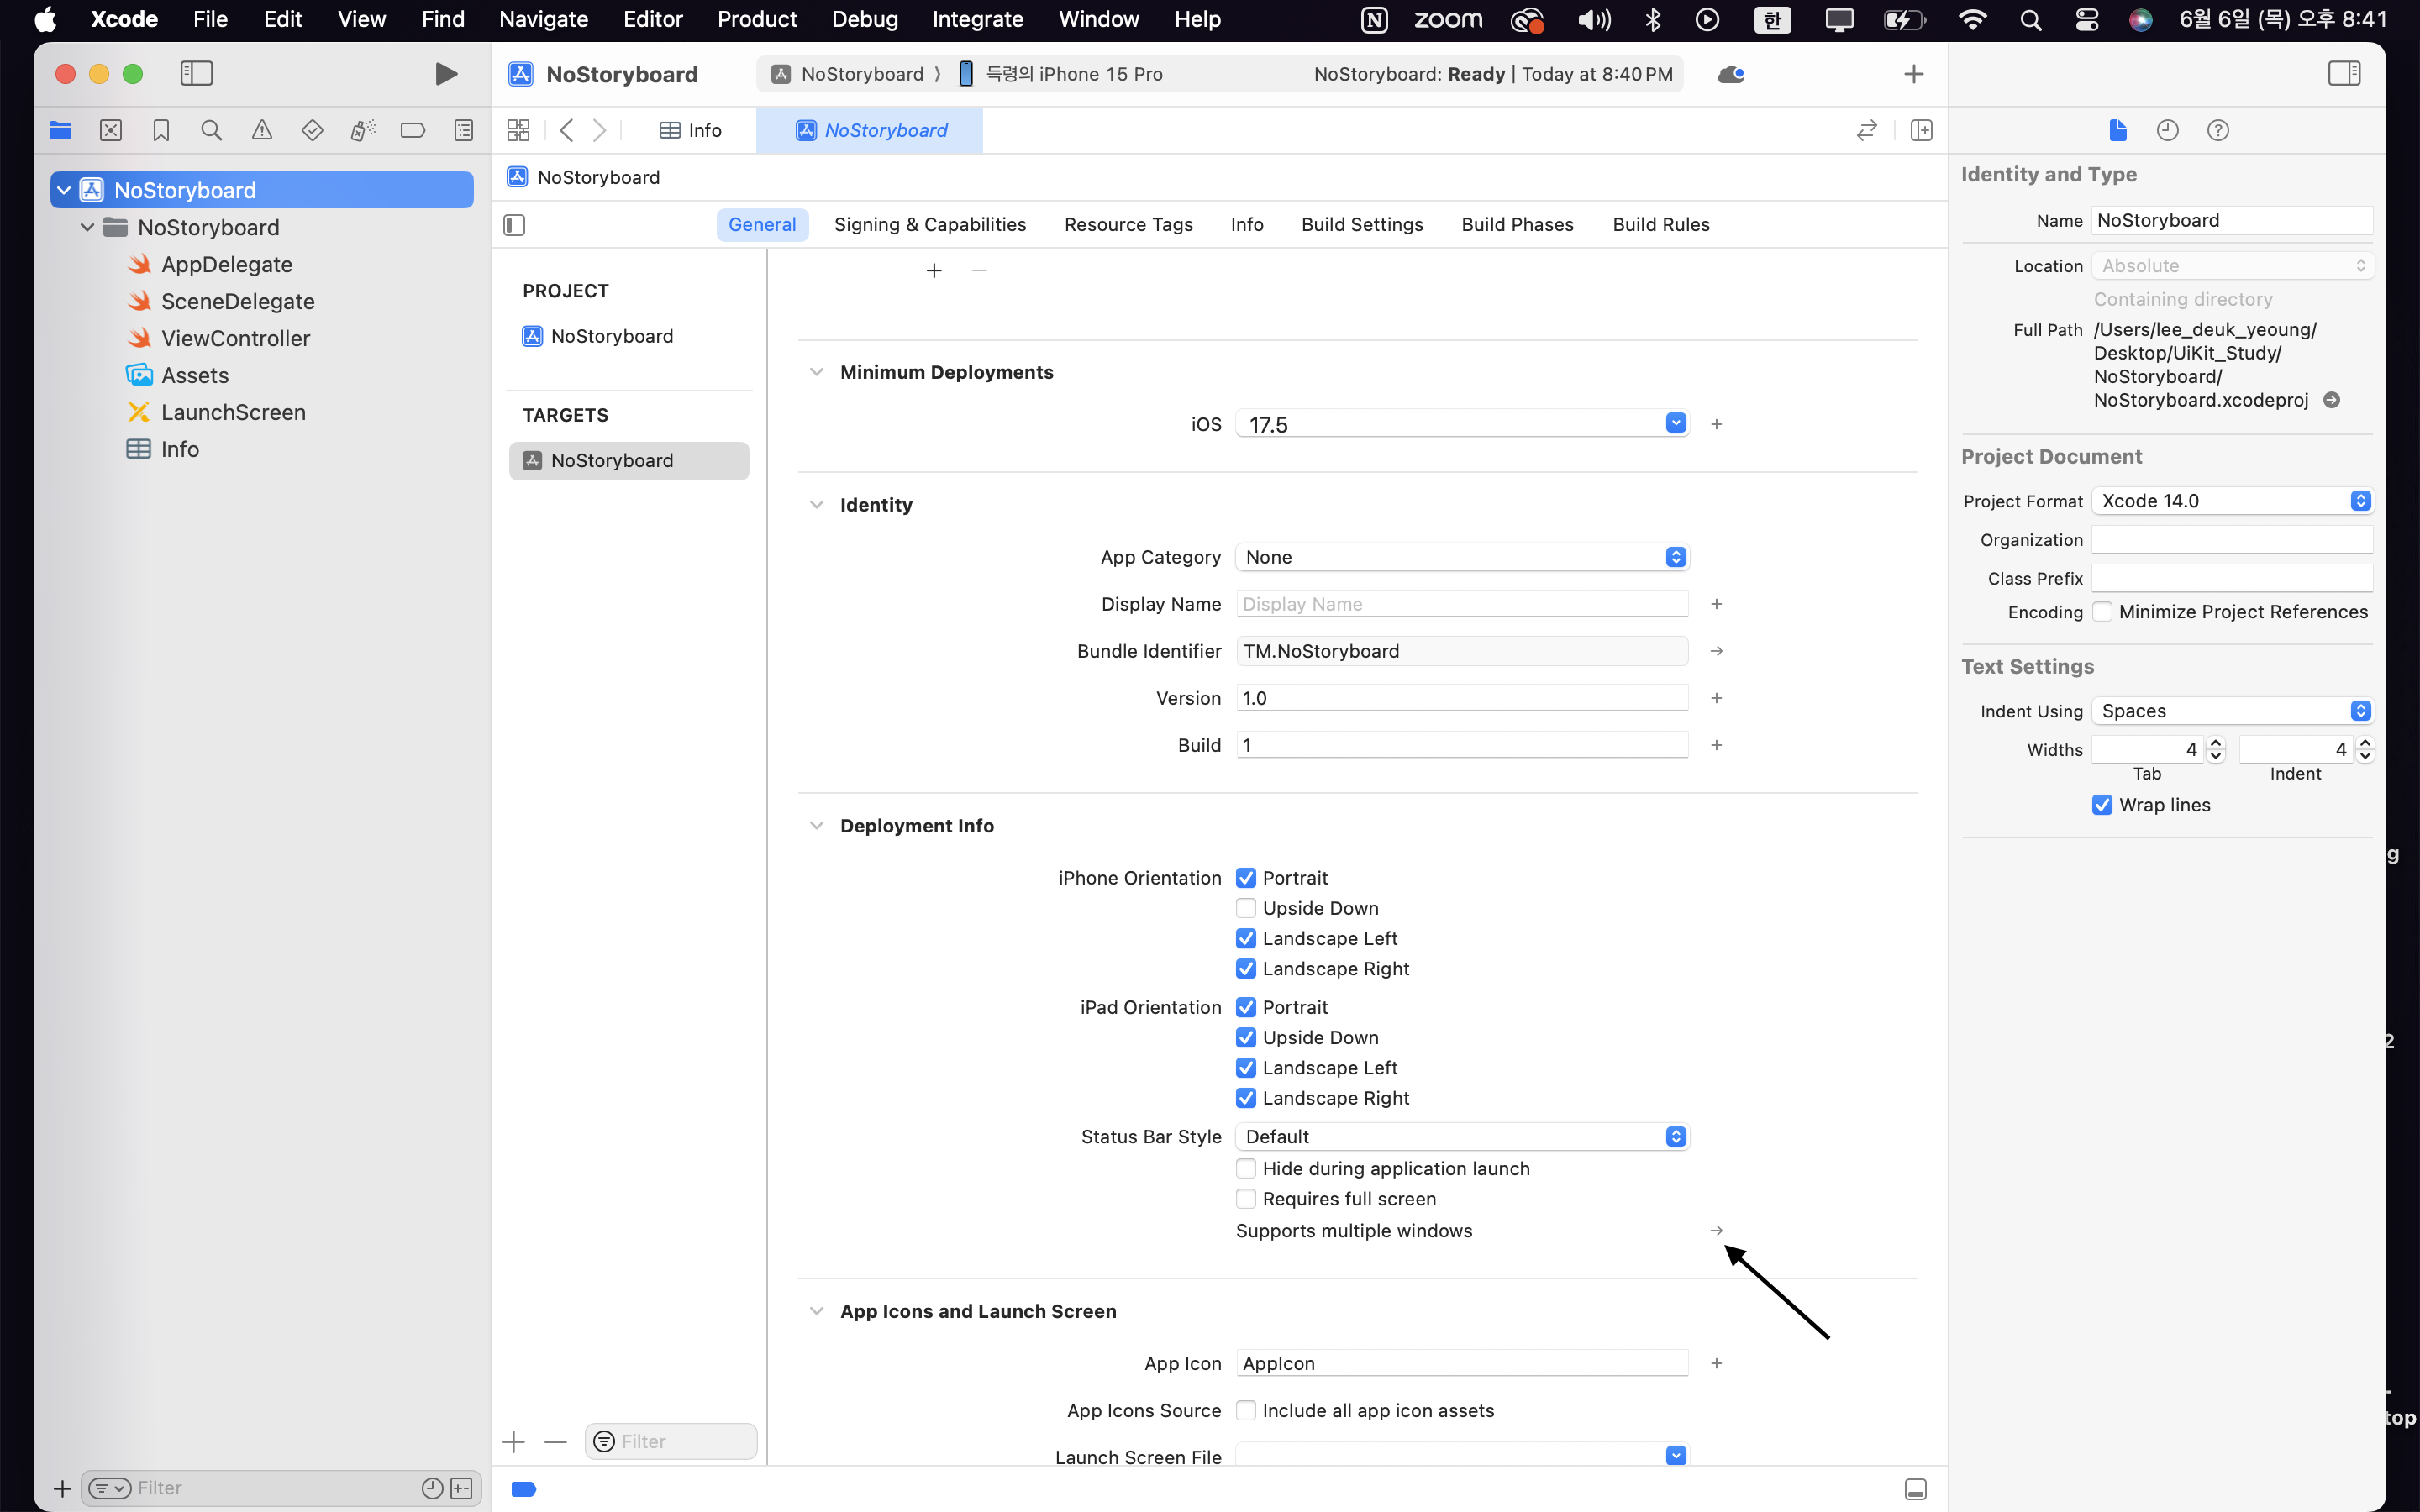
Task: Run the project with the Play button
Action: (445, 73)
